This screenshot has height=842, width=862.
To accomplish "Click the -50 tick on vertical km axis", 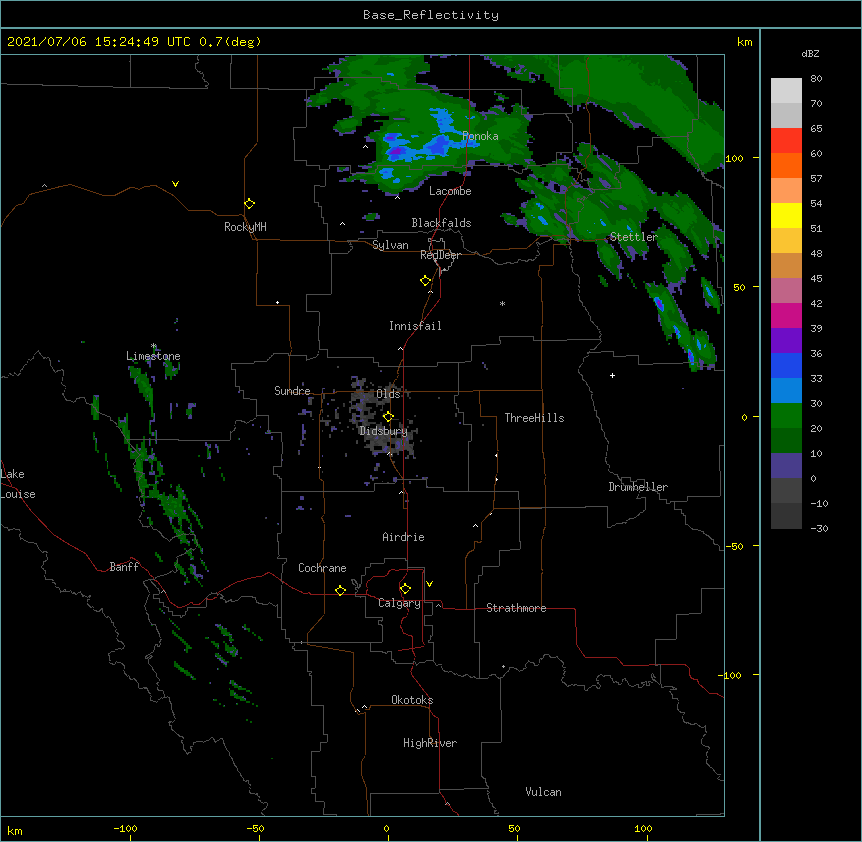I will [x=734, y=546].
